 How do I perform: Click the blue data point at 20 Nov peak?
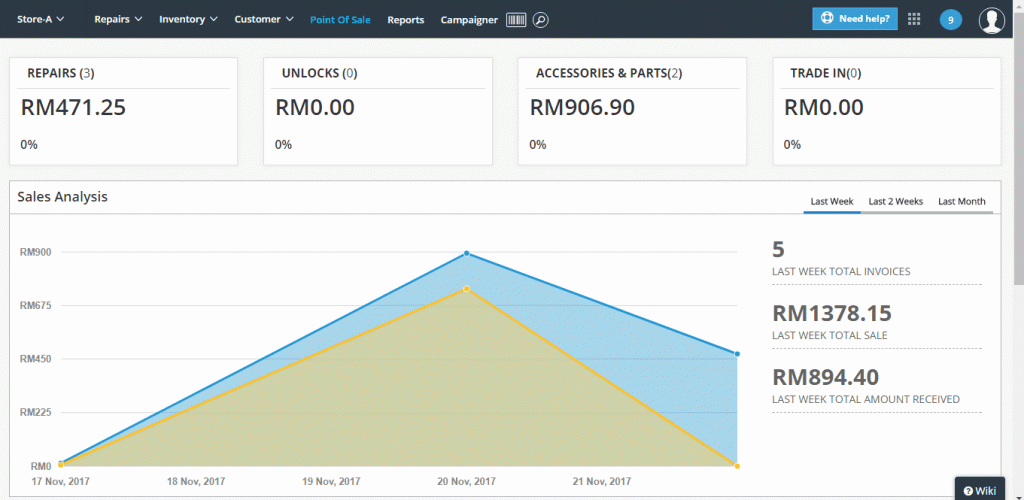(466, 253)
